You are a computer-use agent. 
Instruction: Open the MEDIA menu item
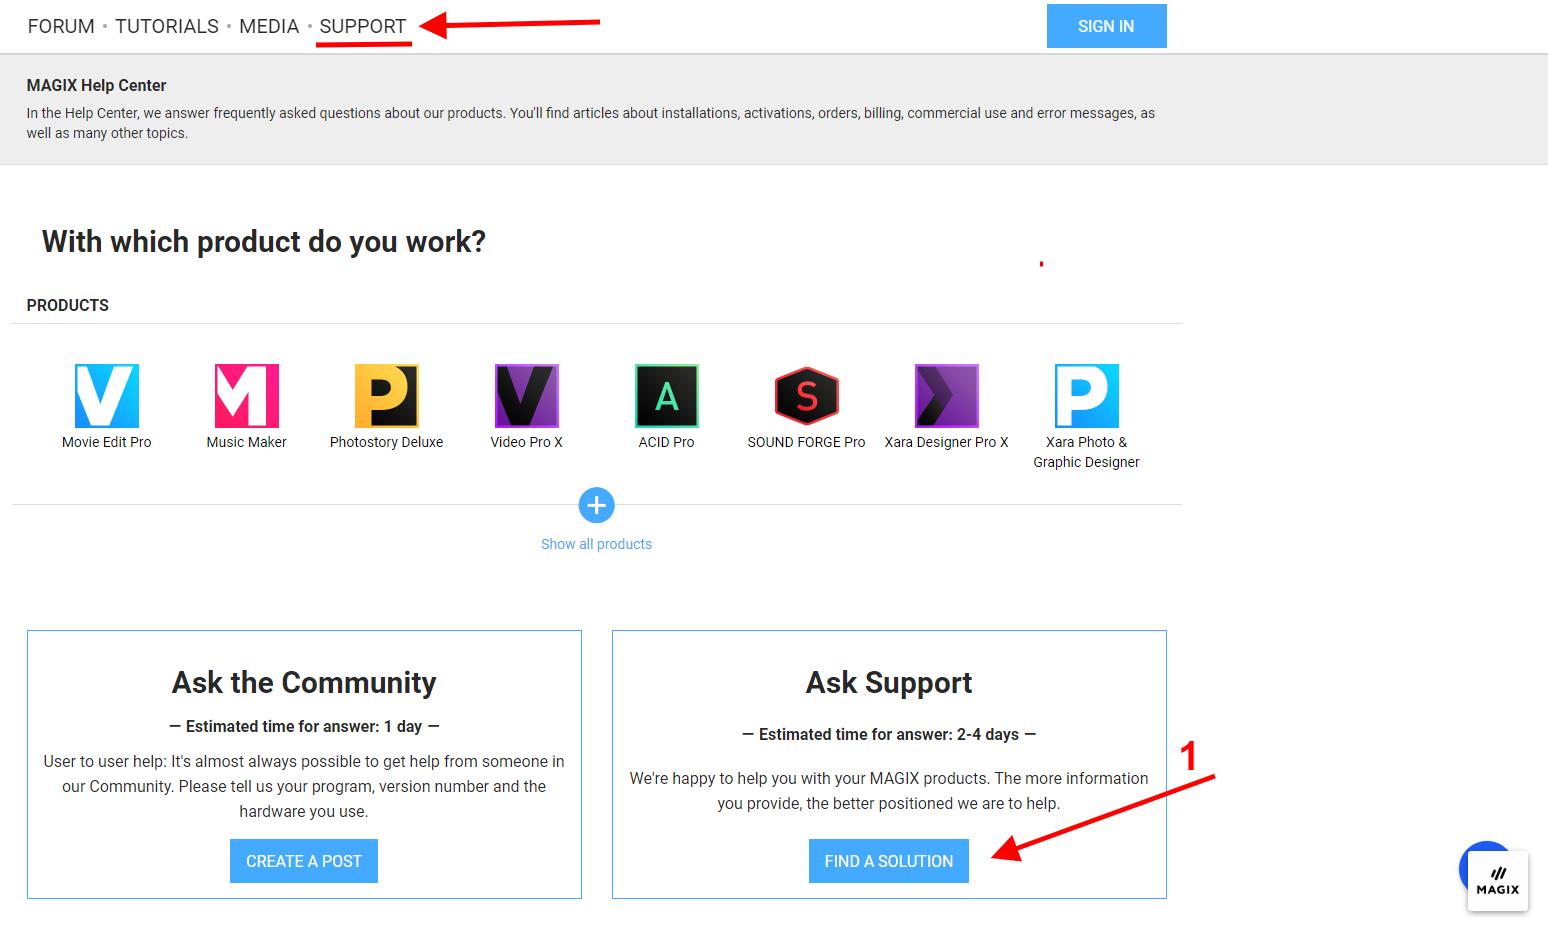(269, 26)
